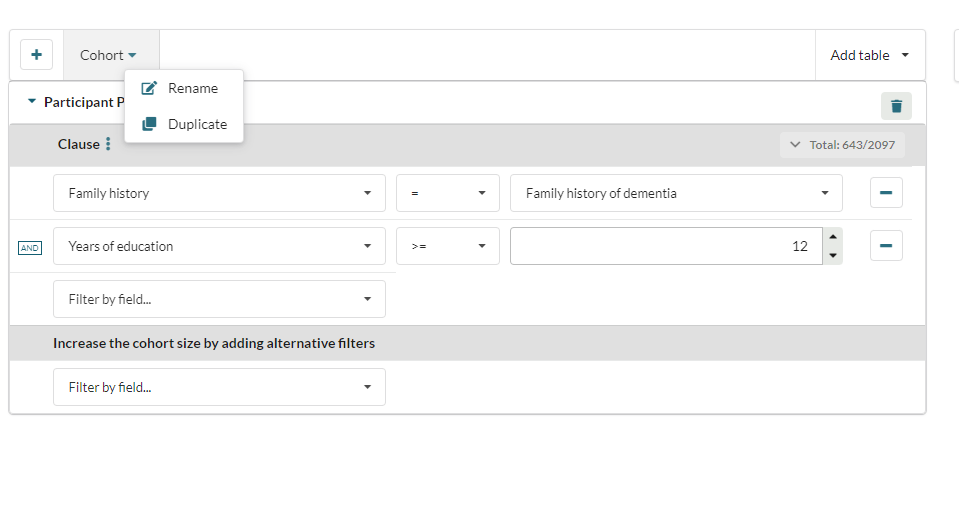The height and width of the screenshot is (514, 959).
Task: Click the Duplicate copy icon
Action: point(150,124)
